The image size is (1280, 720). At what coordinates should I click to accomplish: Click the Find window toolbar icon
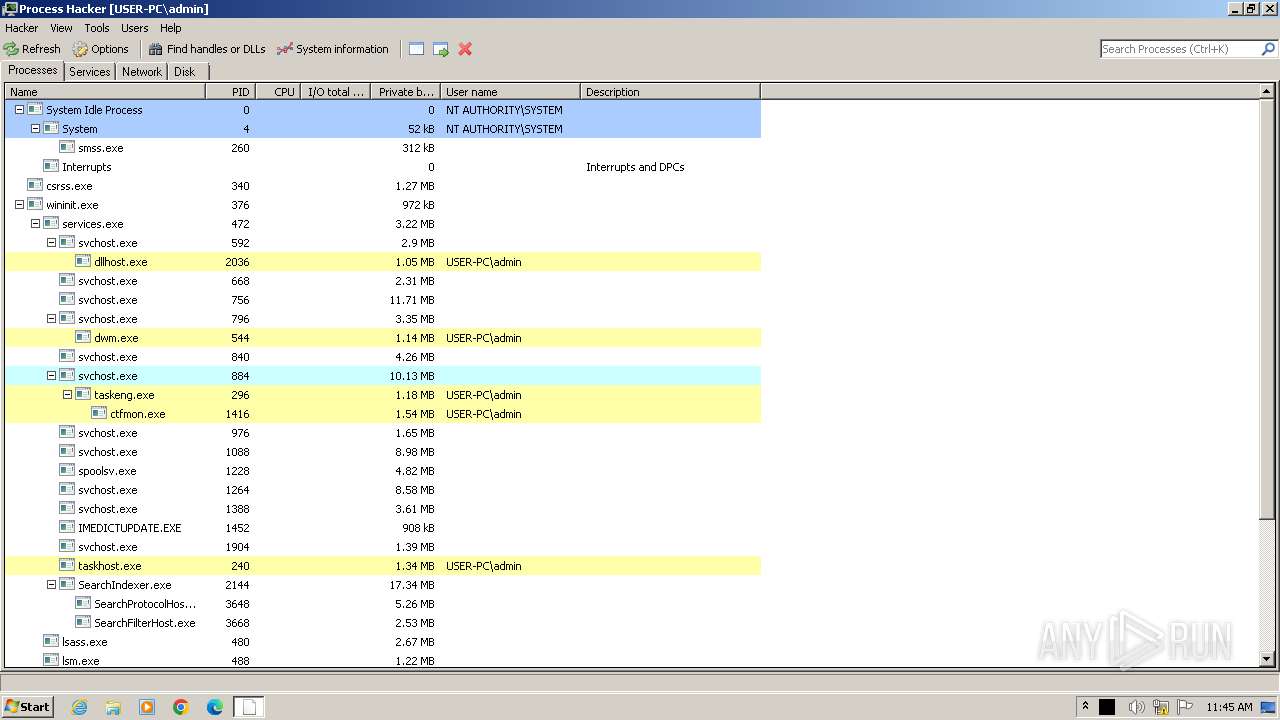tap(417, 49)
